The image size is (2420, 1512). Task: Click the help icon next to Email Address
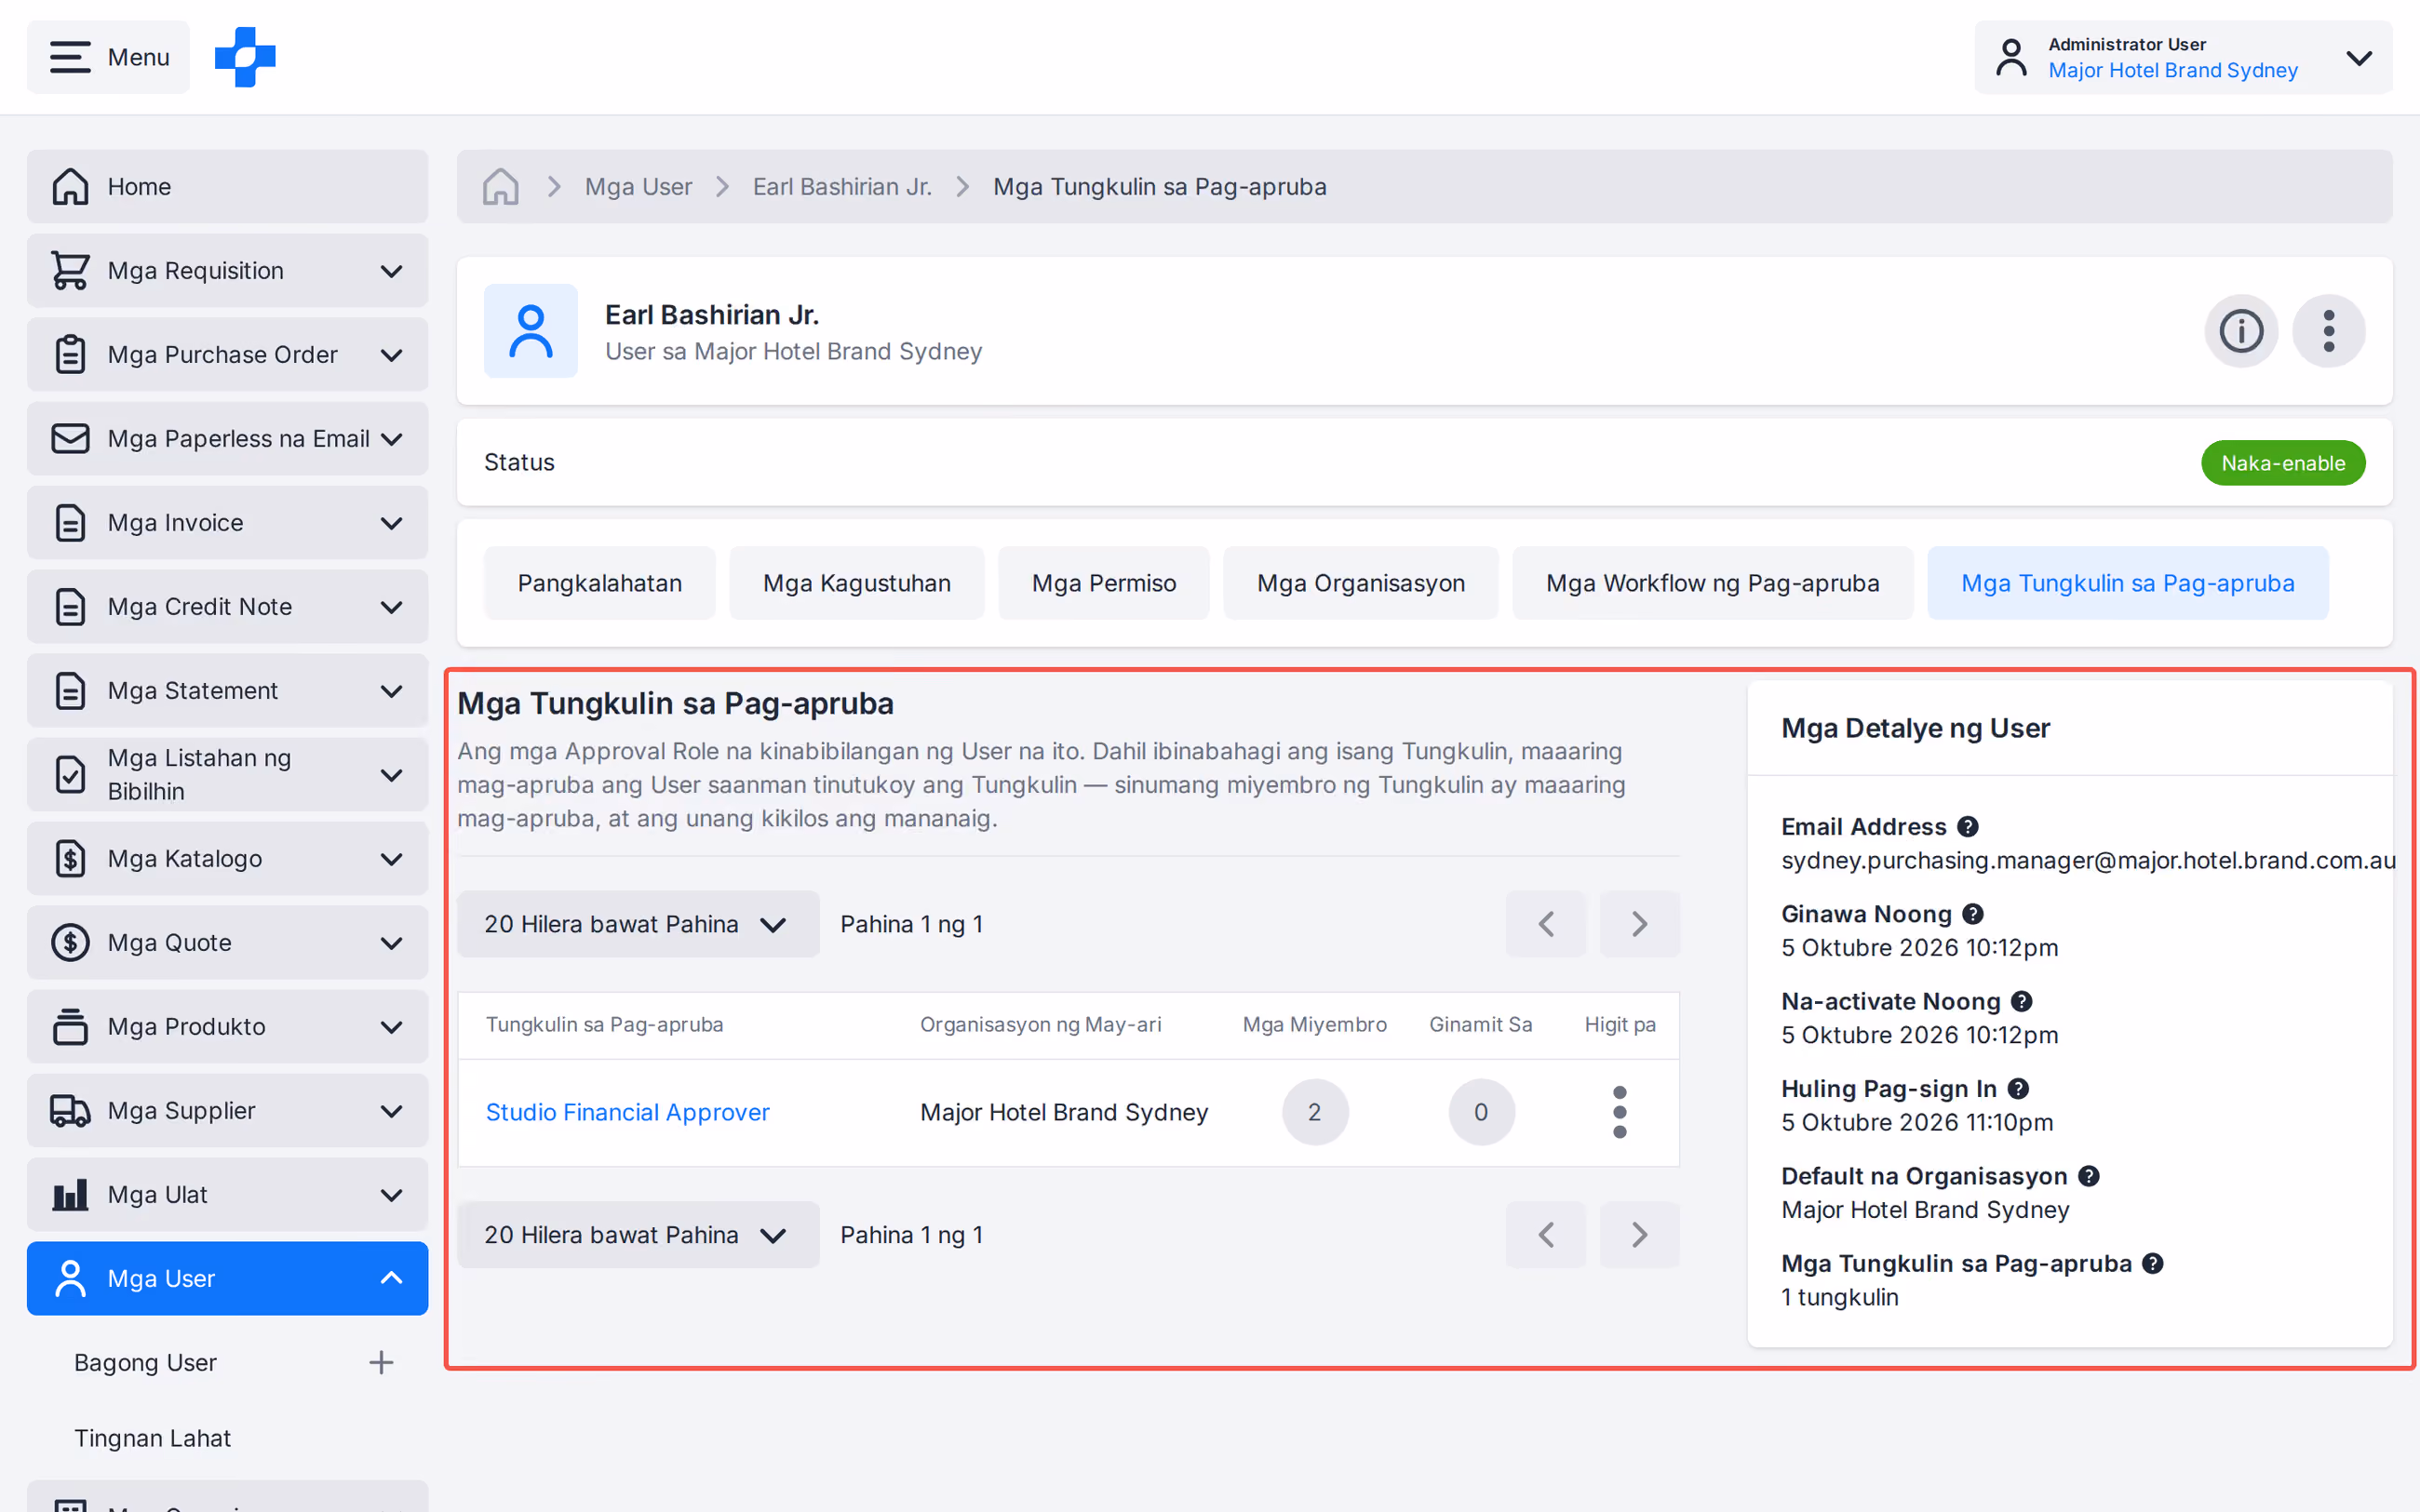1968,827
